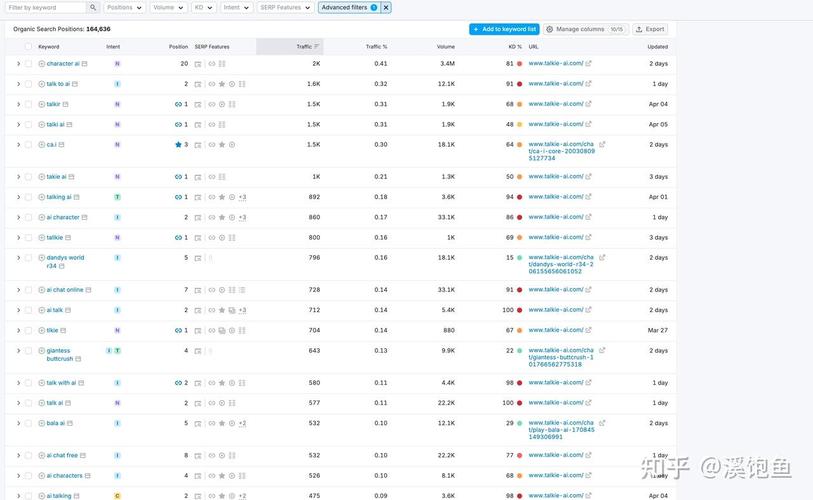813x500 pixels.
Task: Open external link icon in 'talking ai' row
Action: pos(588,197)
